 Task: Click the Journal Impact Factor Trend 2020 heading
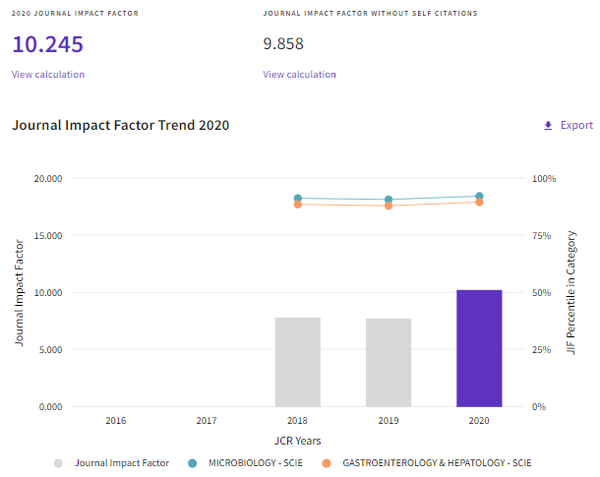pyautogui.click(x=121, y=125)
